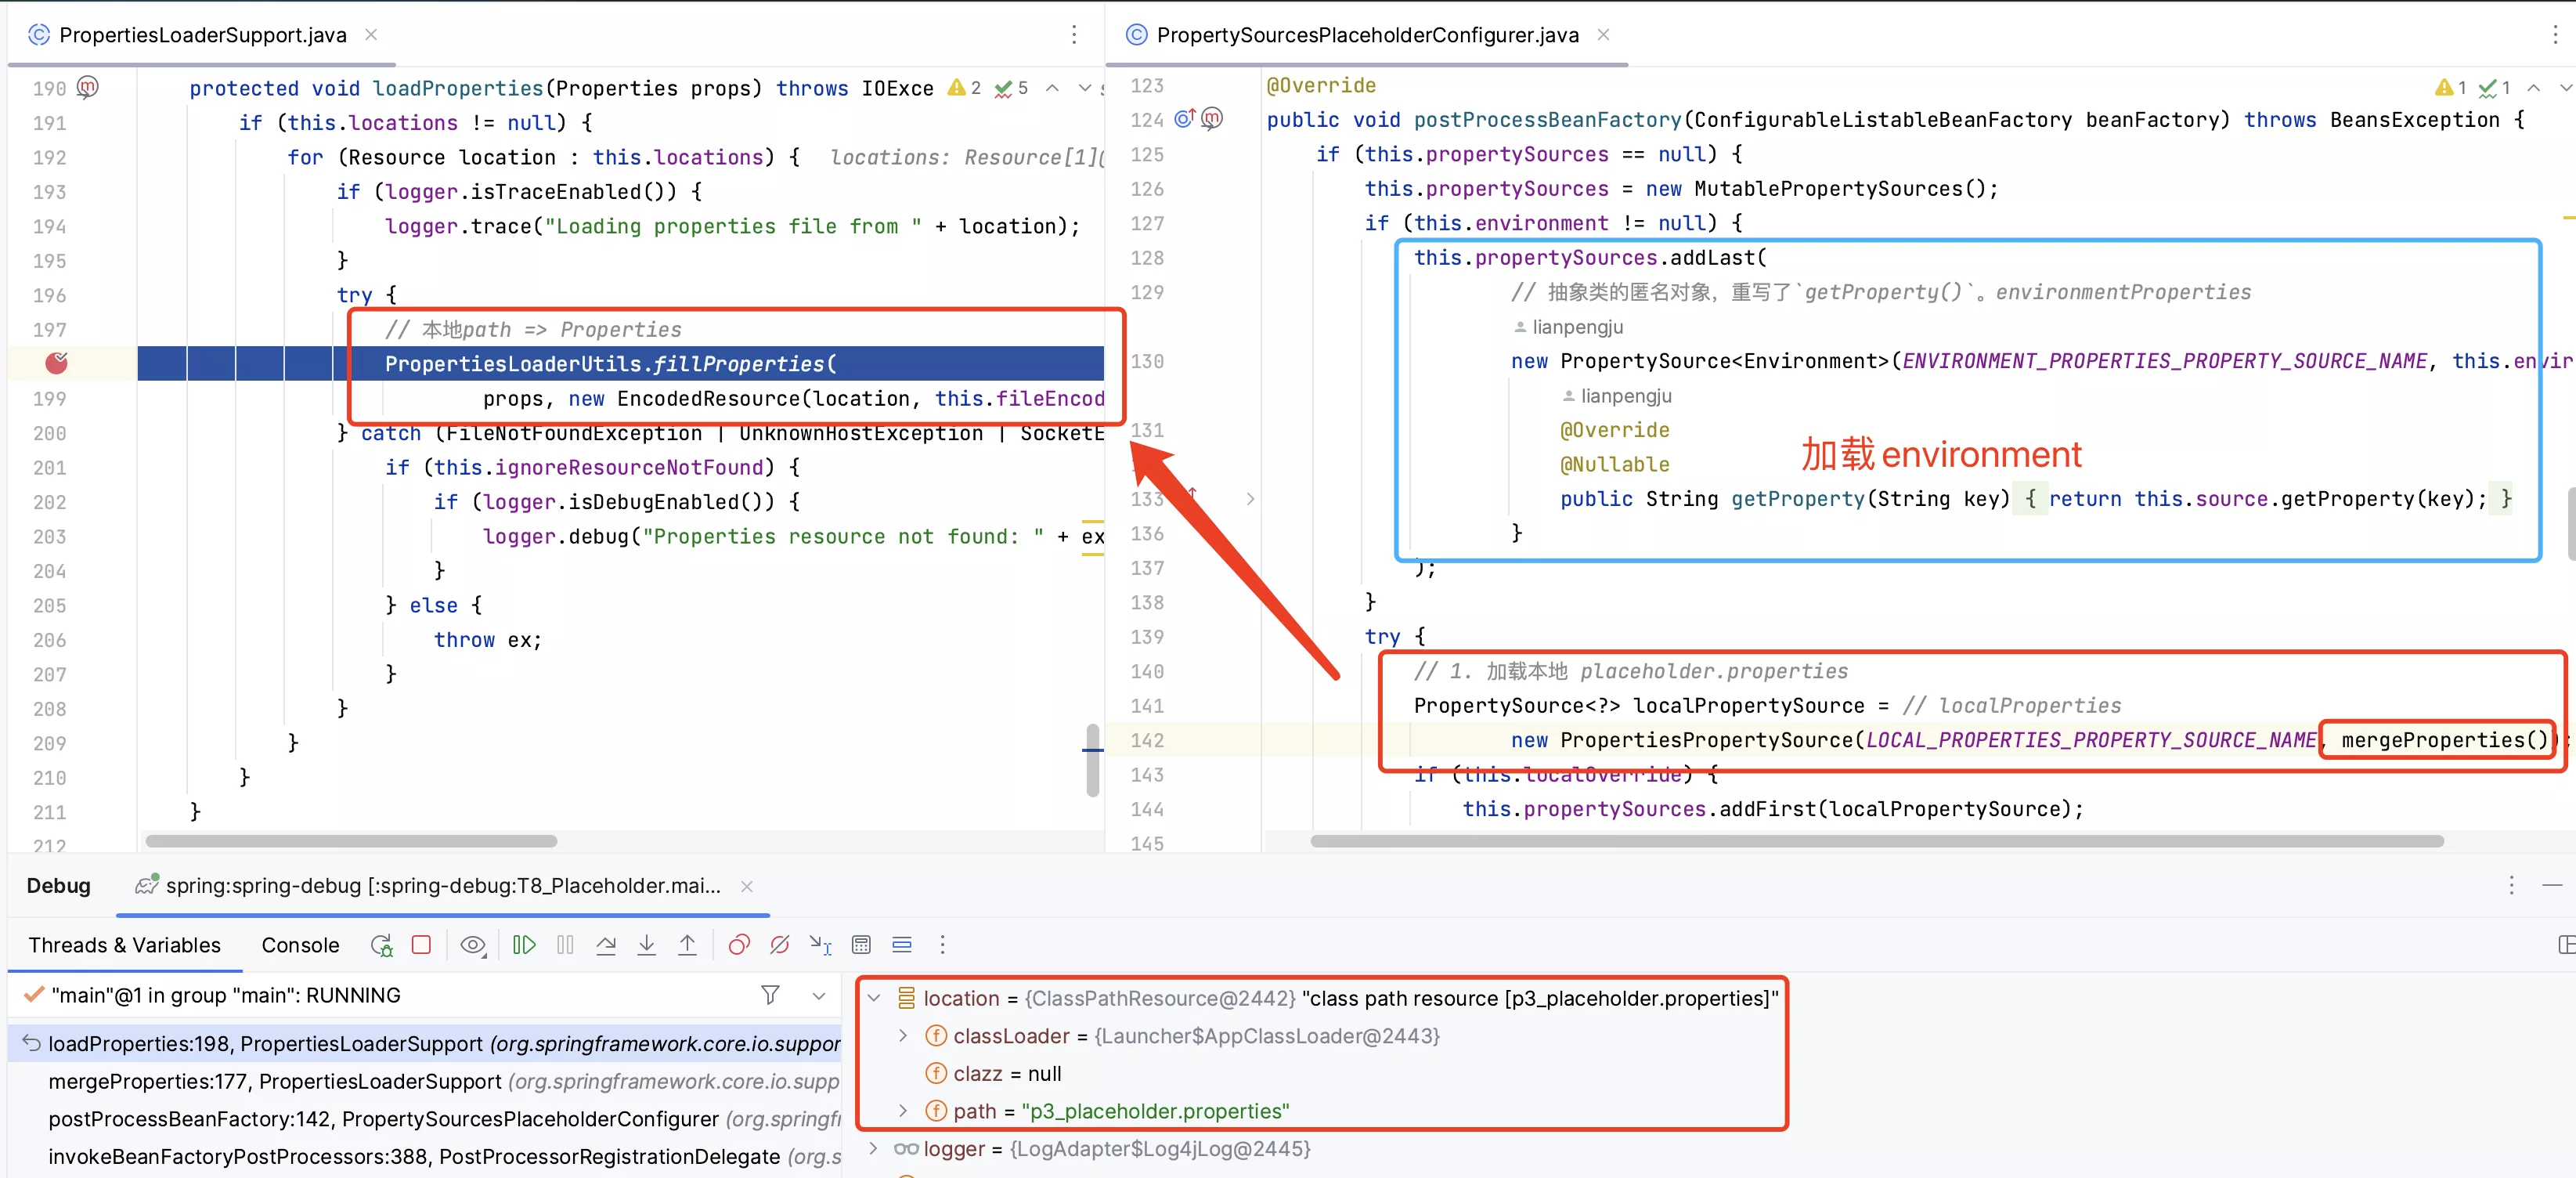The width and height of the screenshot is (2576, 1178).
Task: Stop the debug session
Action: (x=421, y=945)
